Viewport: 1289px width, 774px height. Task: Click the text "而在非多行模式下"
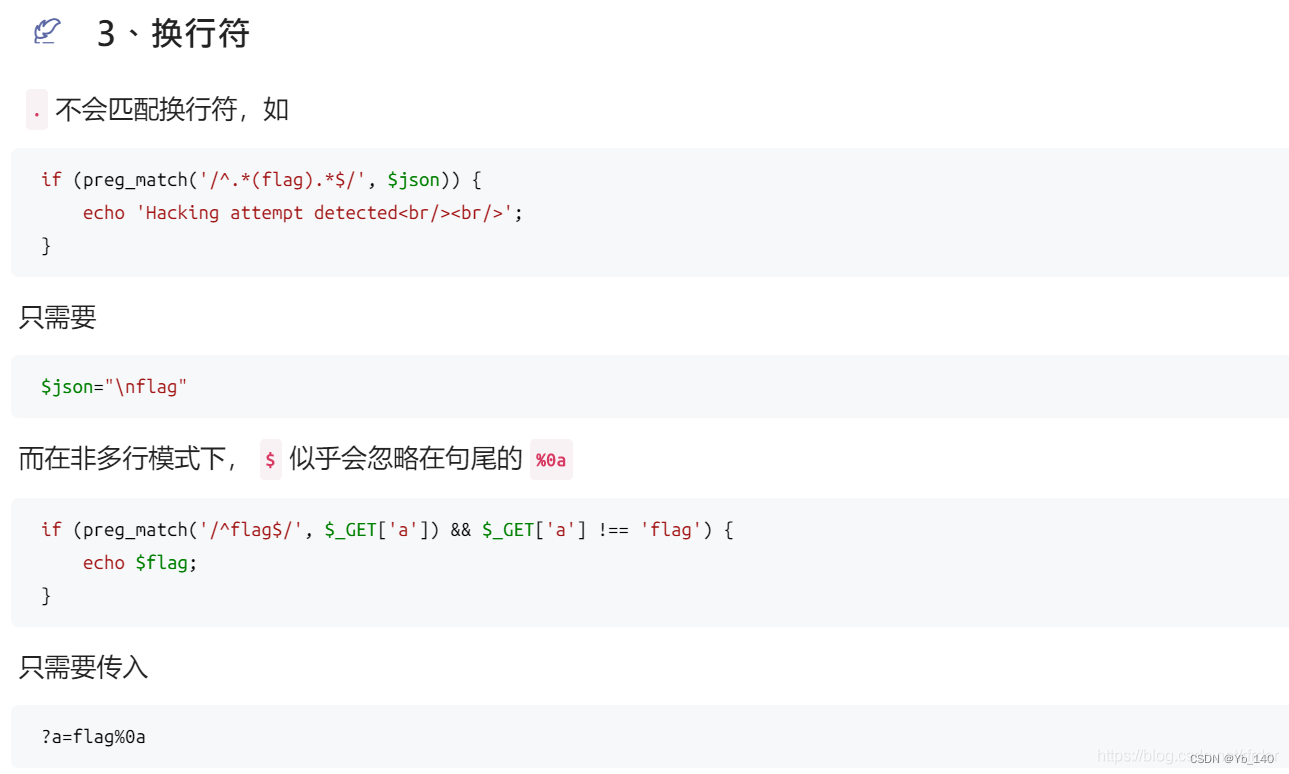coord(125,459)
